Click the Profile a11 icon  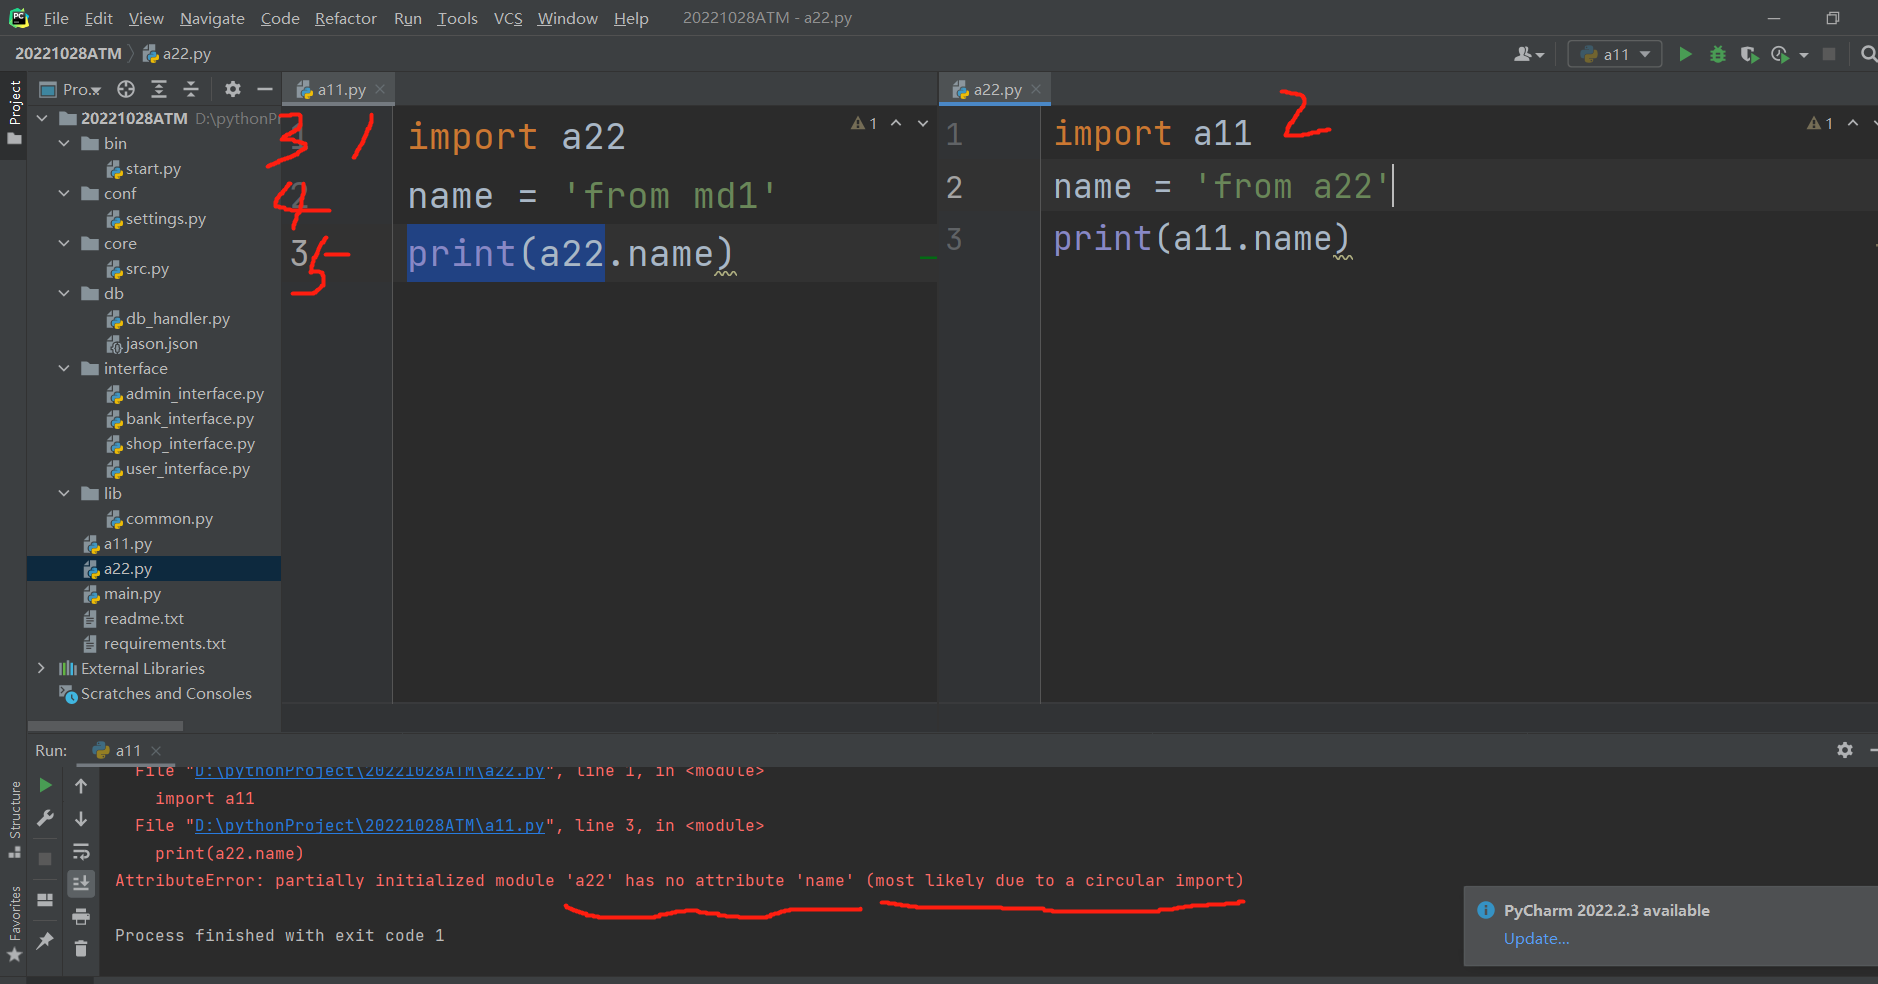tap(1780, 54)
